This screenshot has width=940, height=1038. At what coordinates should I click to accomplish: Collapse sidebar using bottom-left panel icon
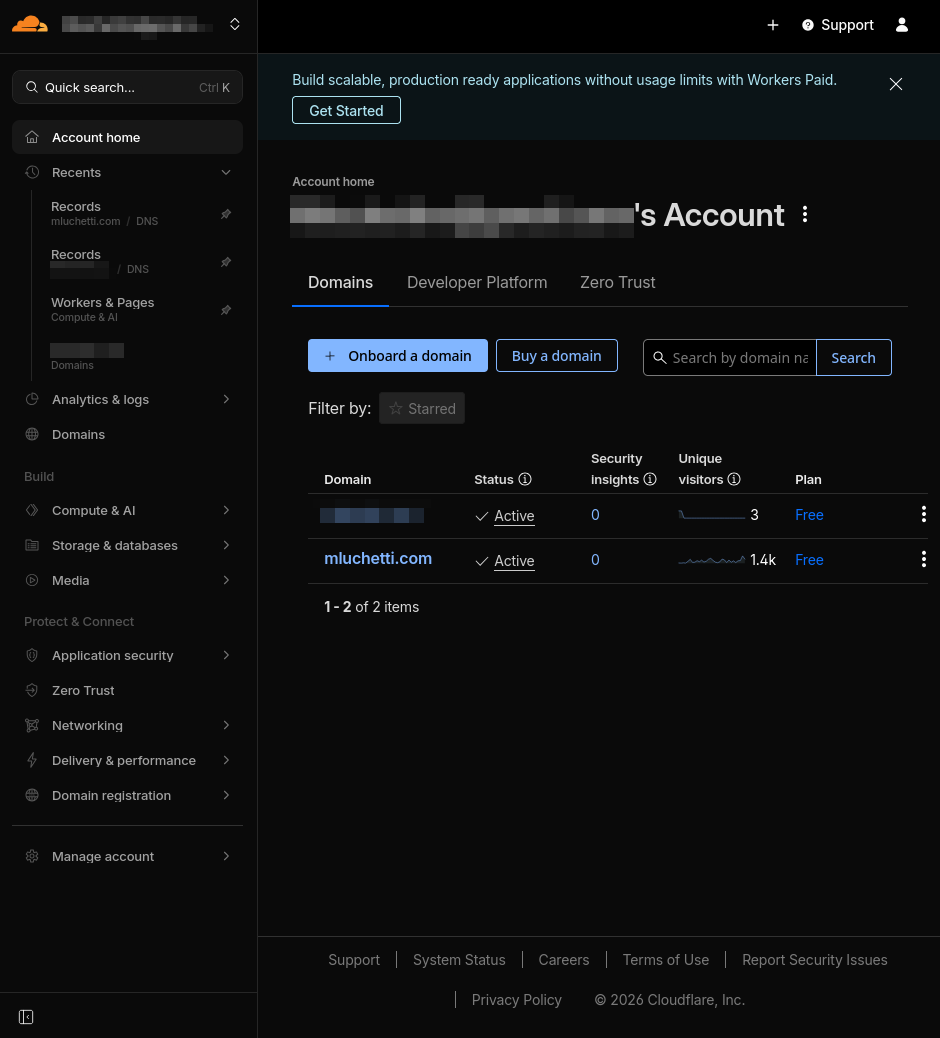27,1017
